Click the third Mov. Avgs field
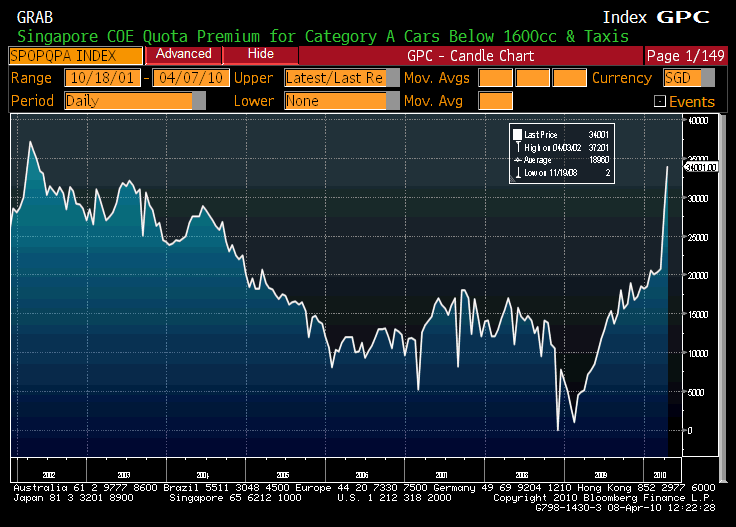 [x=569, y=78]
